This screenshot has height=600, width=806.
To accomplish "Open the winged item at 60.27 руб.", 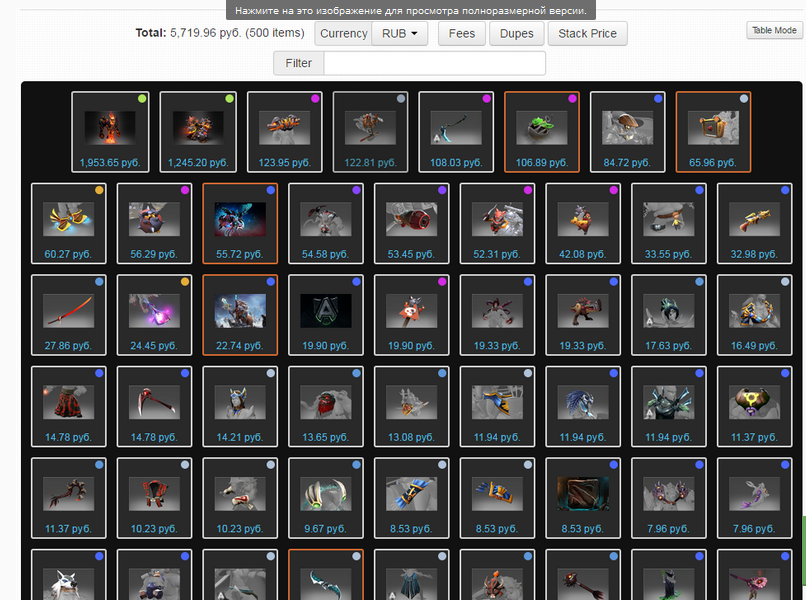I will click(69, 223).
